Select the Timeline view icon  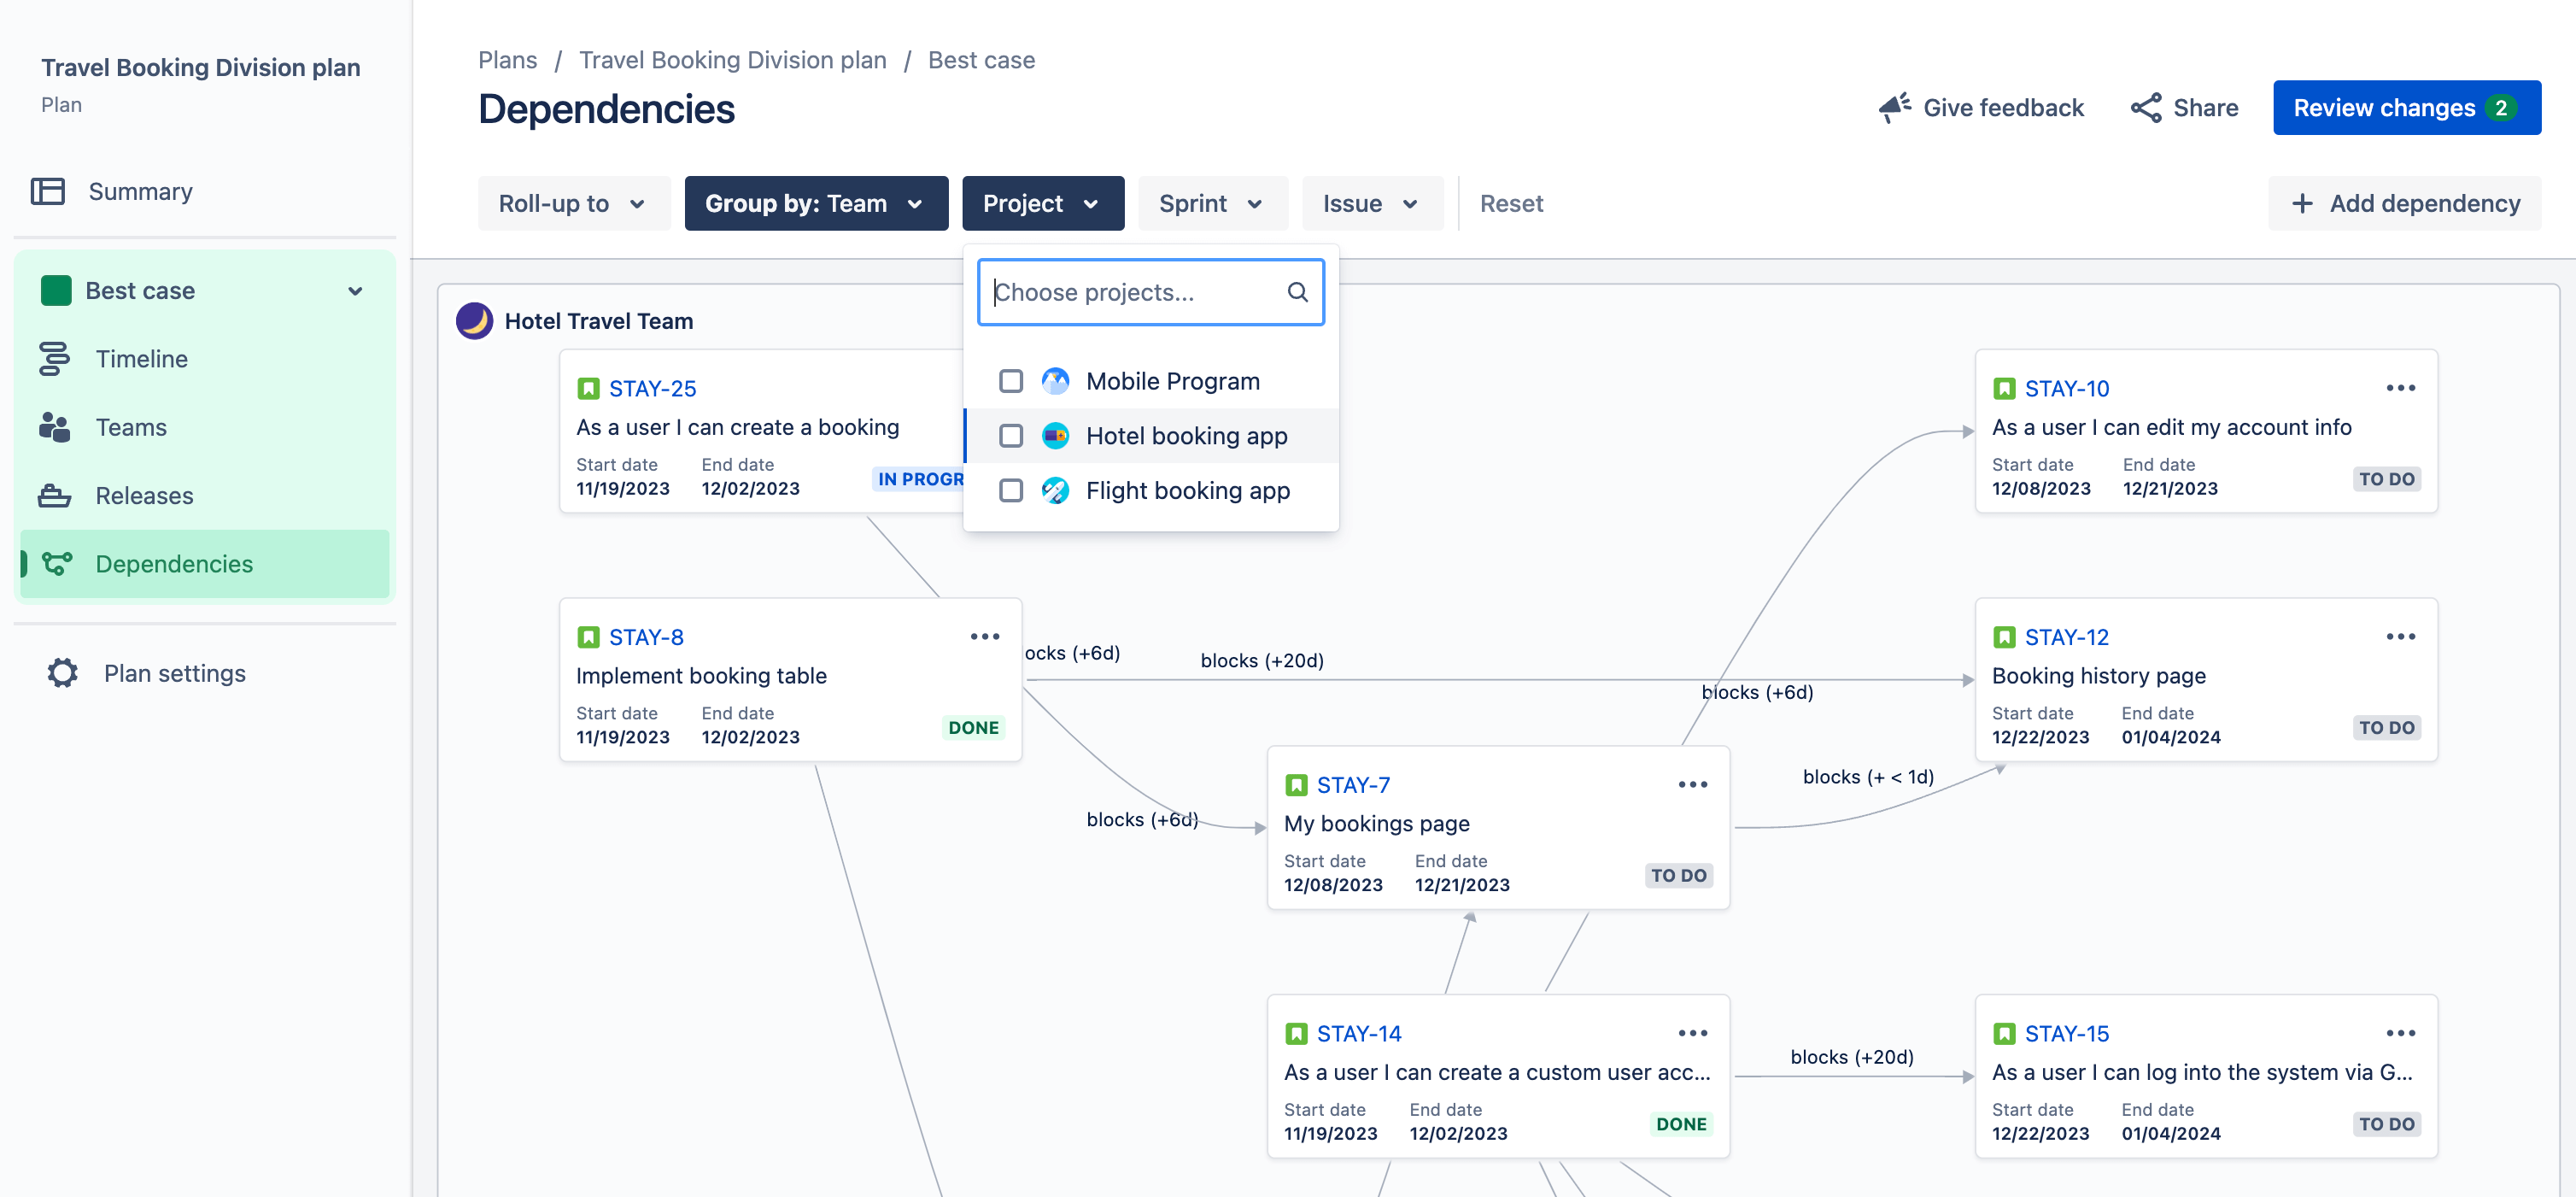pyautogui.click(x=55, y=358)
